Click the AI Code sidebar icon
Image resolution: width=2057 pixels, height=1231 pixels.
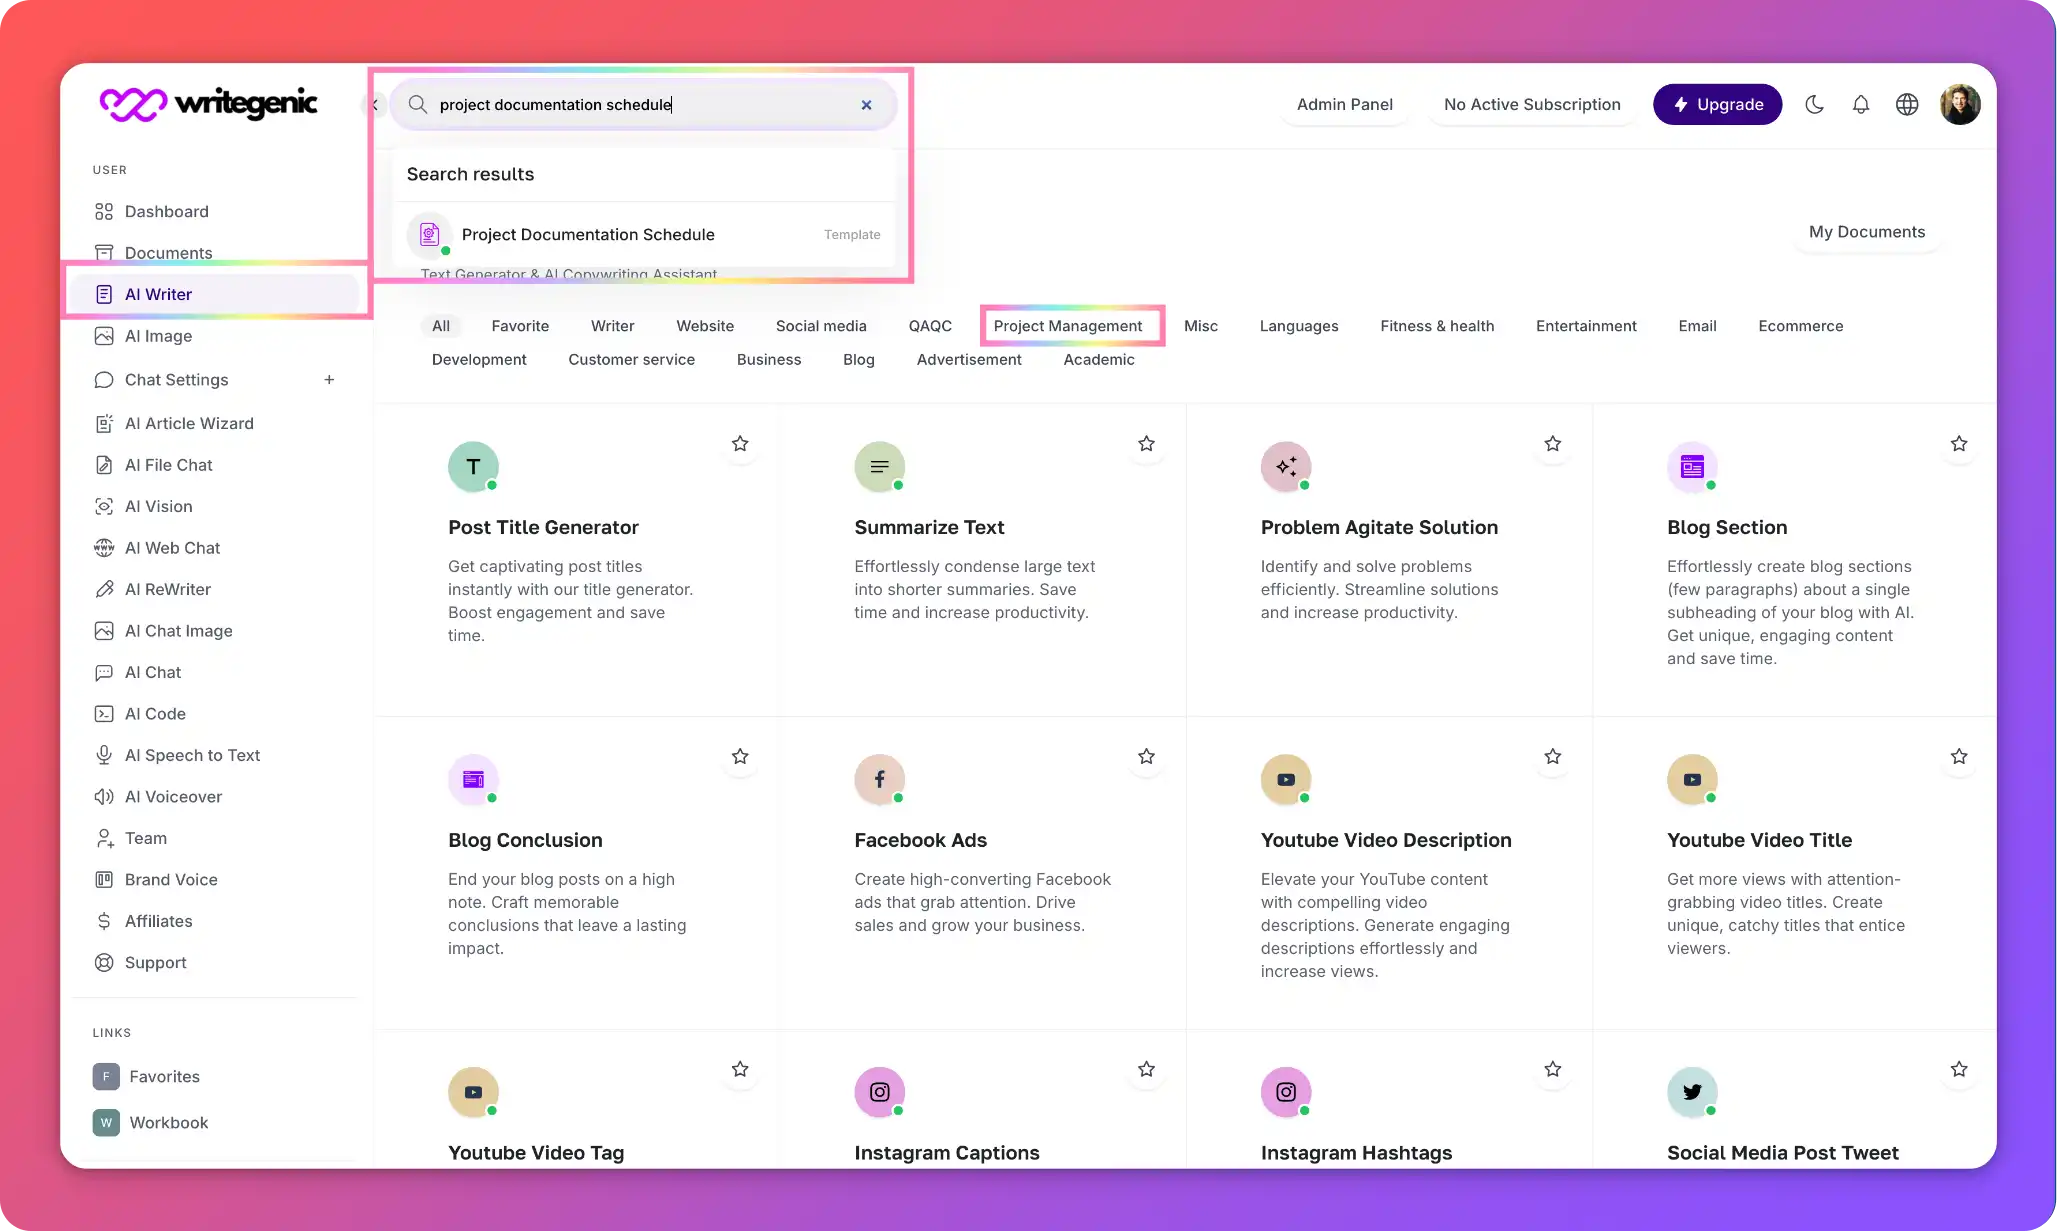point(104,714)
